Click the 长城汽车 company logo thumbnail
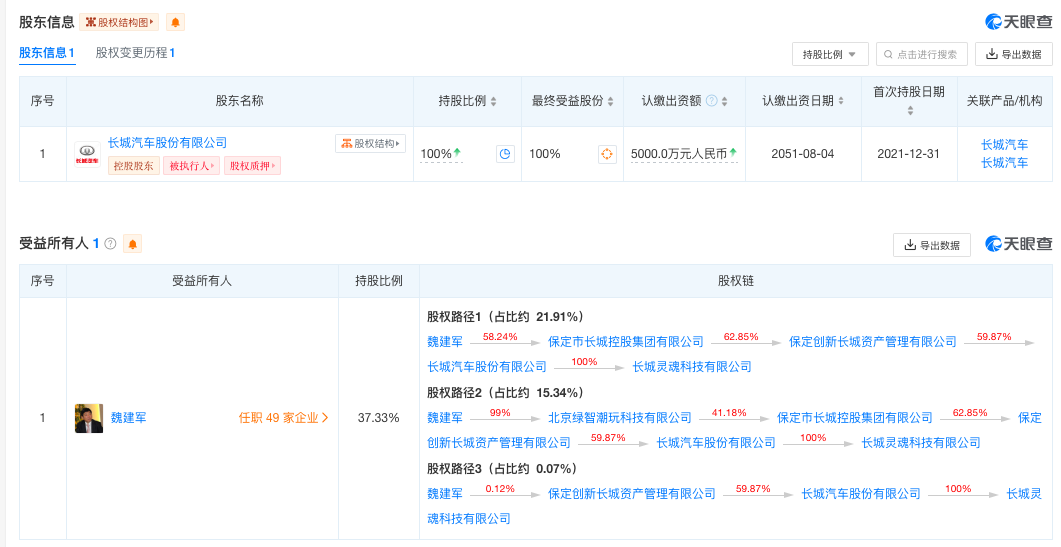1061x547 pixels. 87,154
